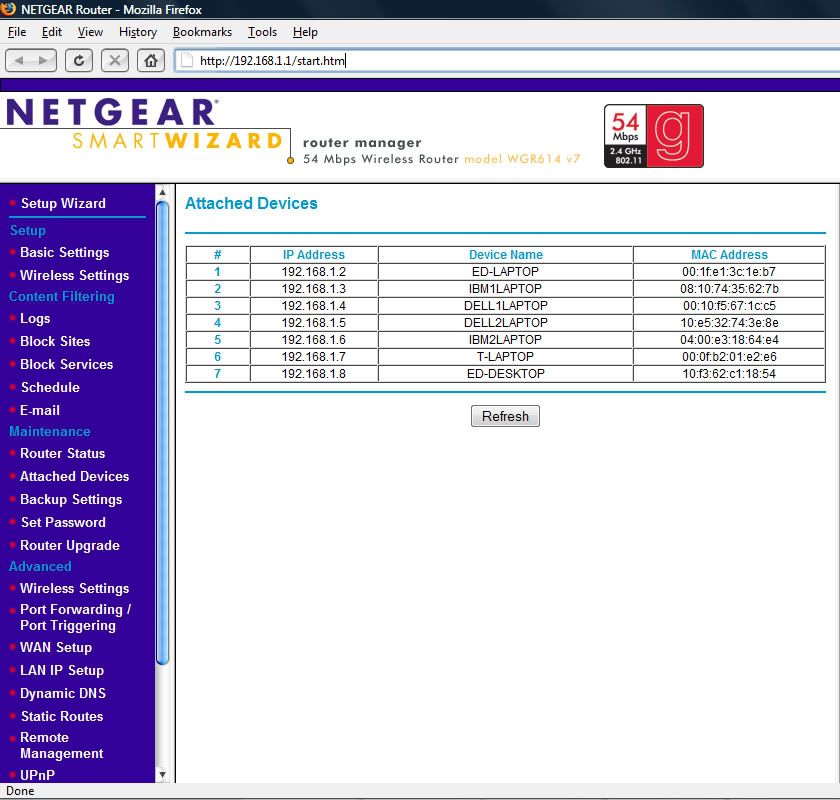The image size is (840, 800).
Task: Click the 54 Mbps g badge
Action: pos(654,136)
